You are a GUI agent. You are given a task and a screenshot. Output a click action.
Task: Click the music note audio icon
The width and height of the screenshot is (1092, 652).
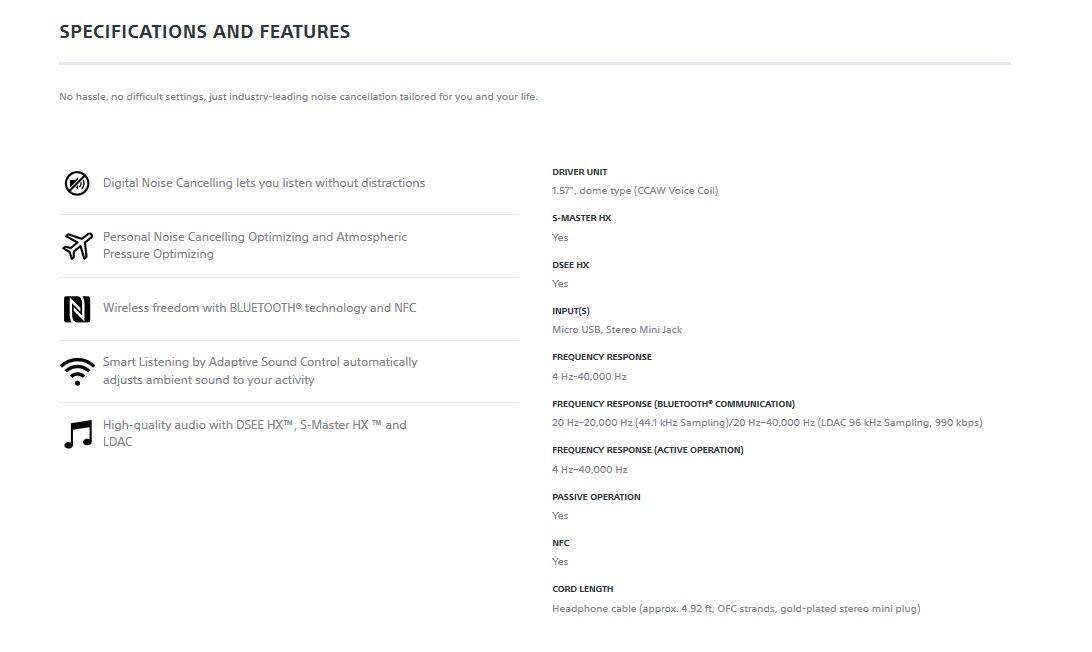pyautogui.click(x=77, y=434)
